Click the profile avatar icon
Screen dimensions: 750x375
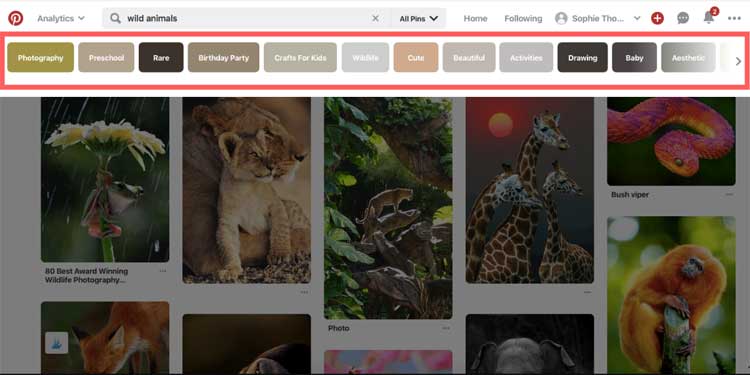[x=561, y=18]
